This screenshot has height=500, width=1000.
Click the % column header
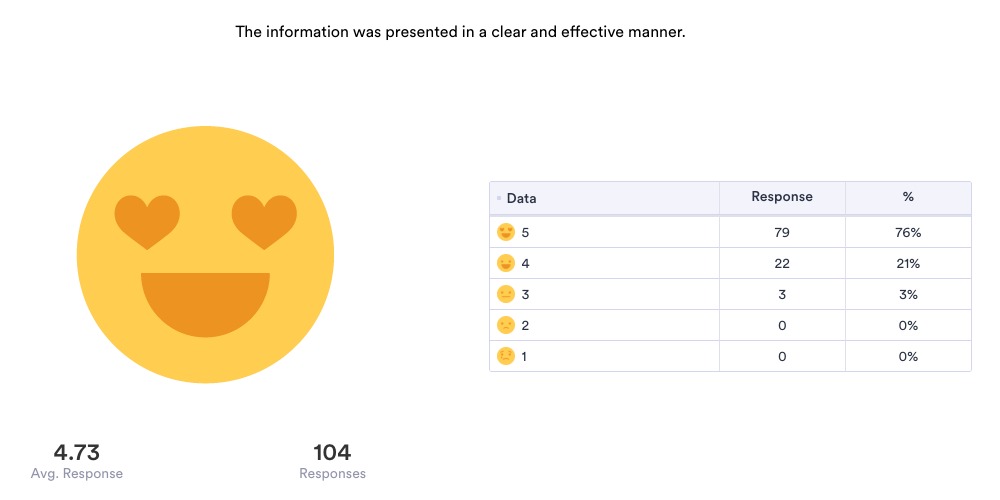[x=908, y=197]
